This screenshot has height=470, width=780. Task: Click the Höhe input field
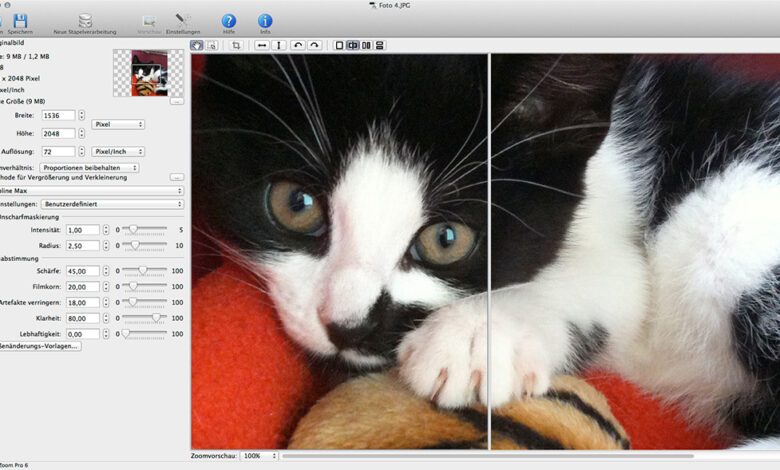[58, 133]
